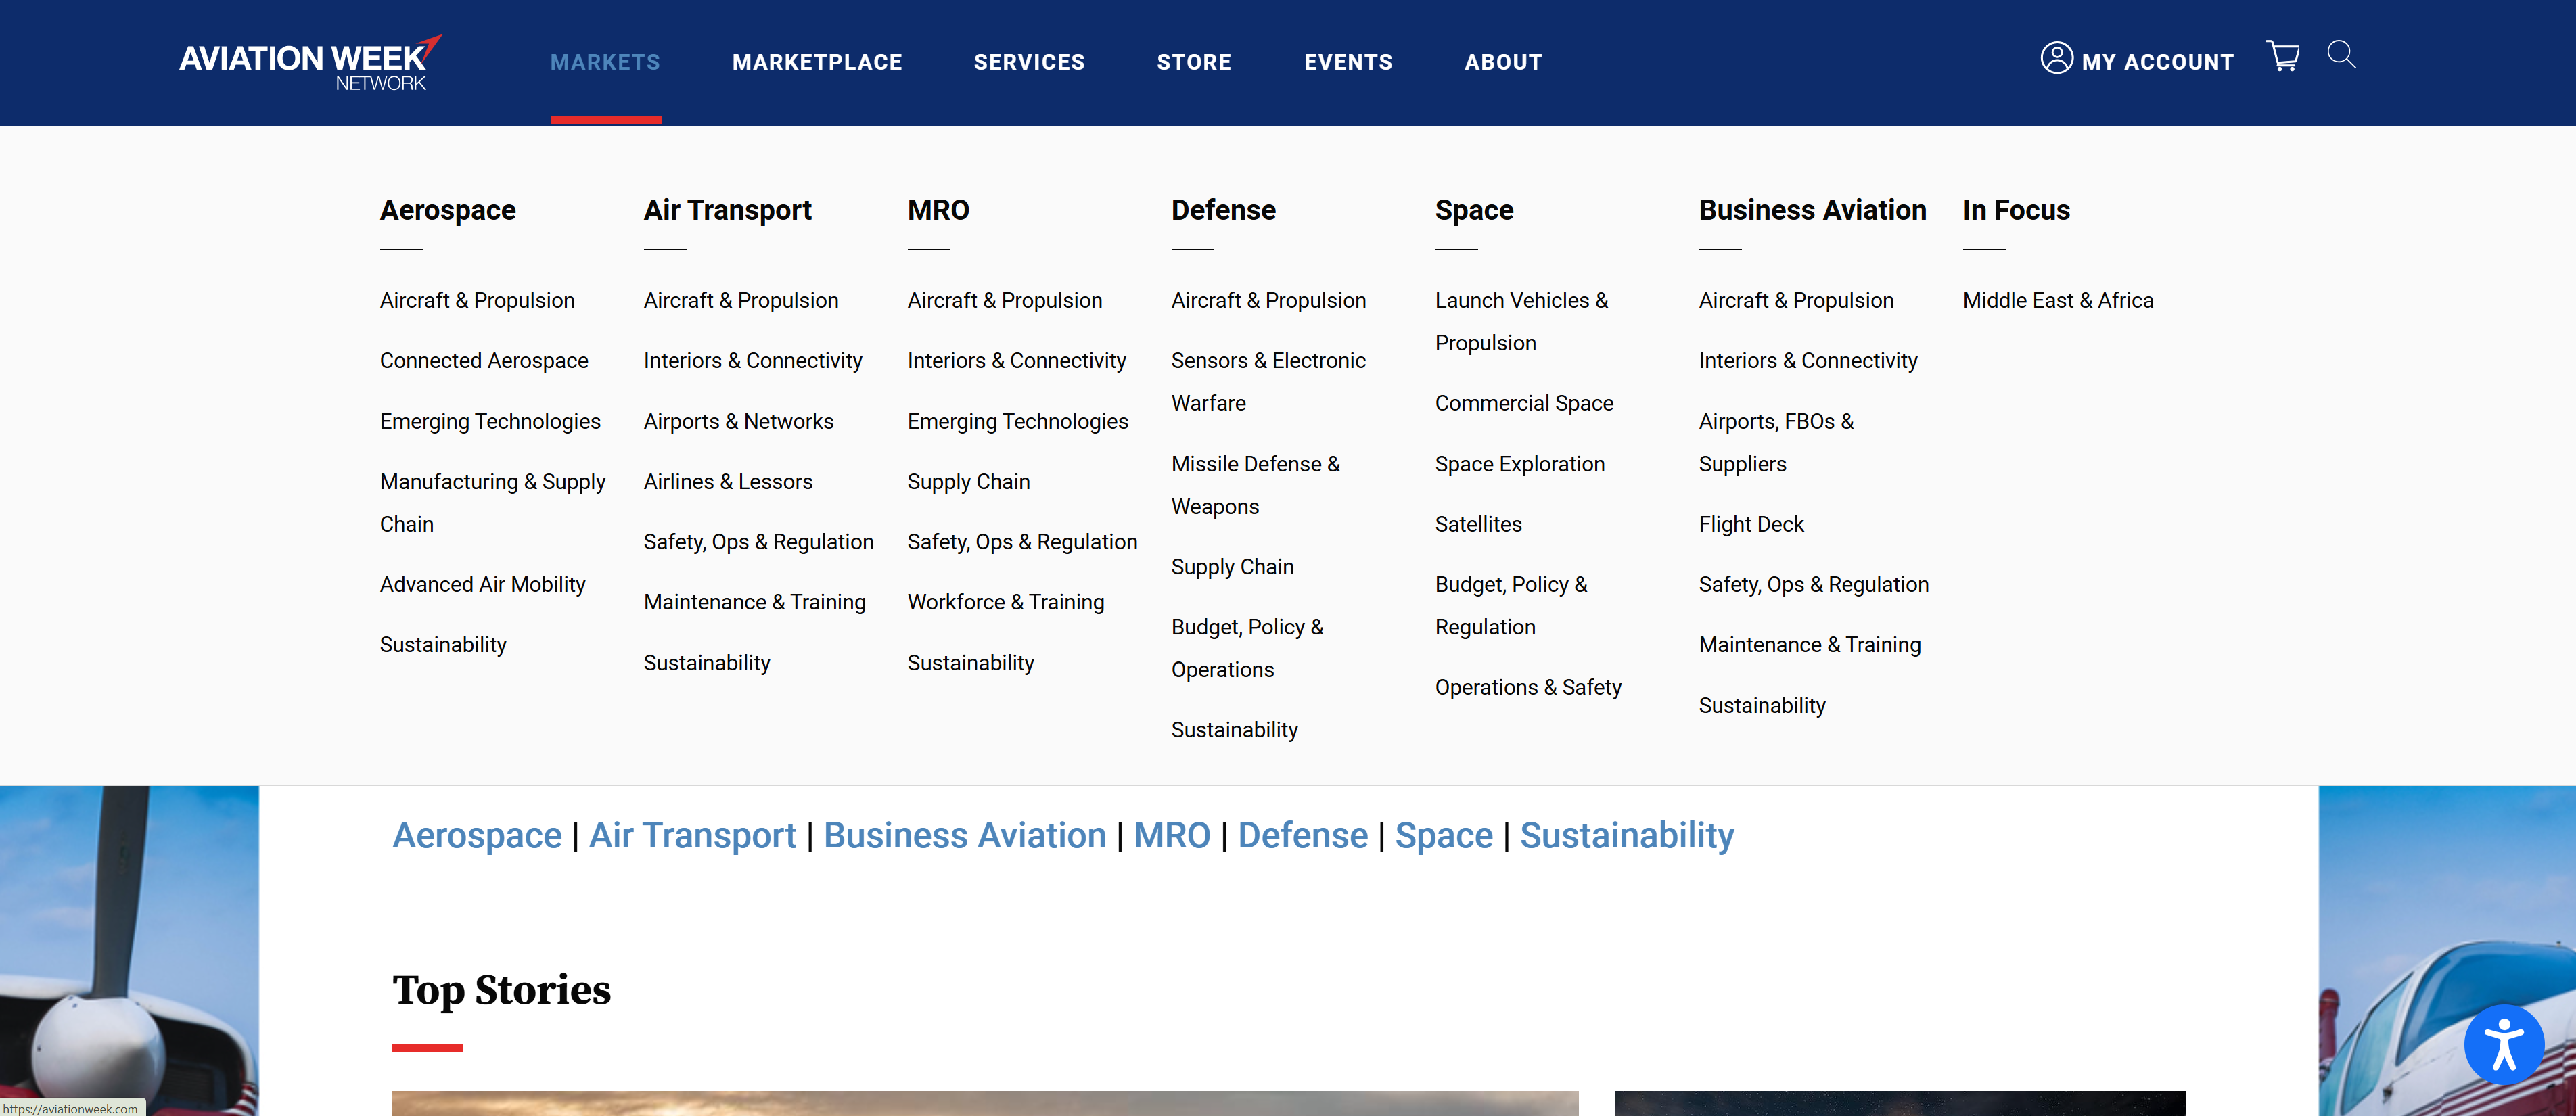
Task: Open the Store menu
Action: click(1194, 62)
